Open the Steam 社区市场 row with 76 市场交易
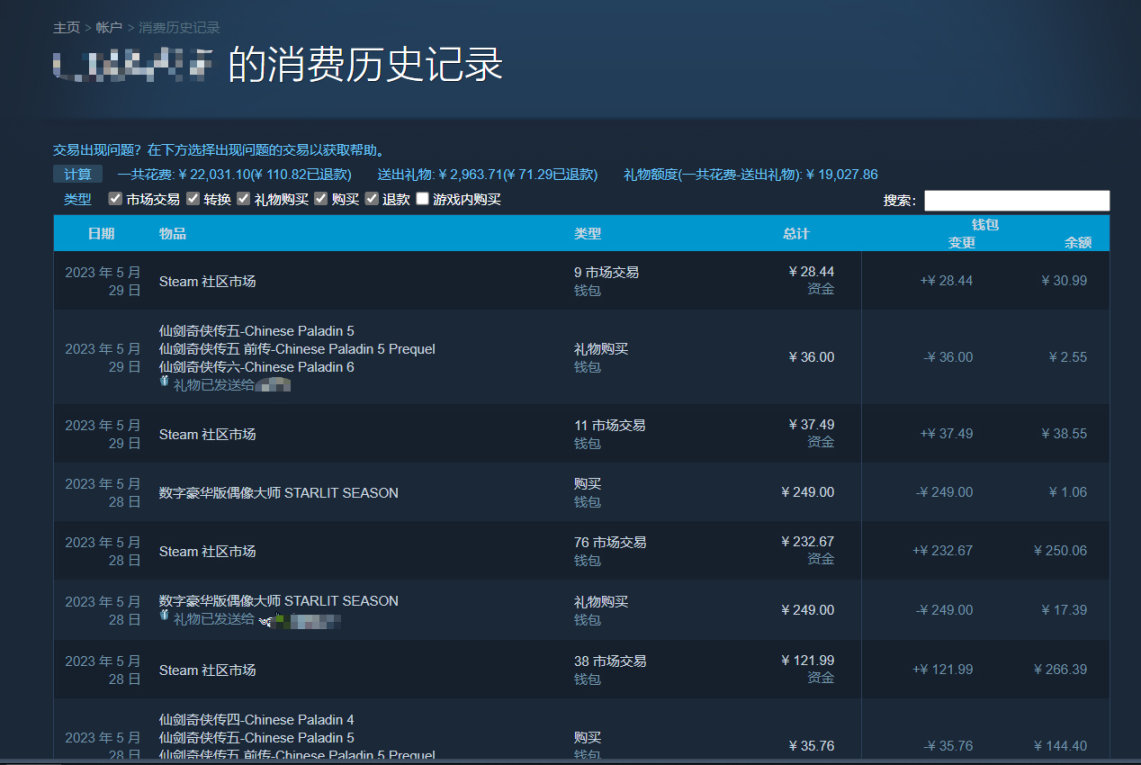 pos(581,551)
